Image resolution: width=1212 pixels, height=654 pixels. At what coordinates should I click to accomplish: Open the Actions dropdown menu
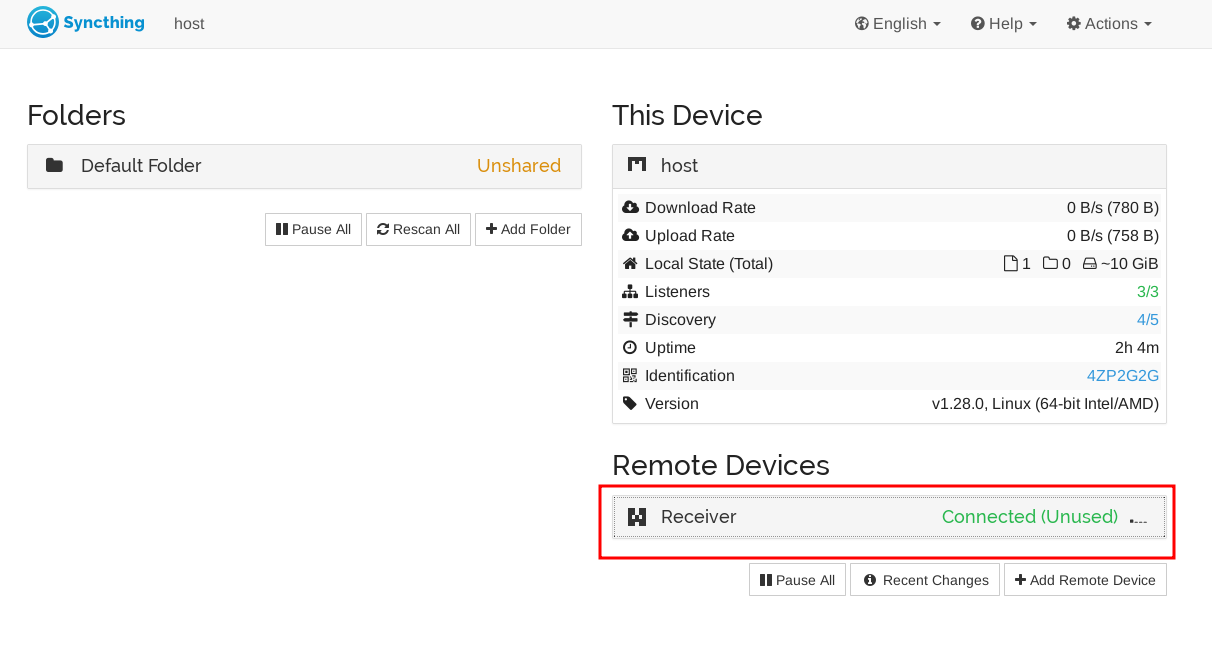1109,24
